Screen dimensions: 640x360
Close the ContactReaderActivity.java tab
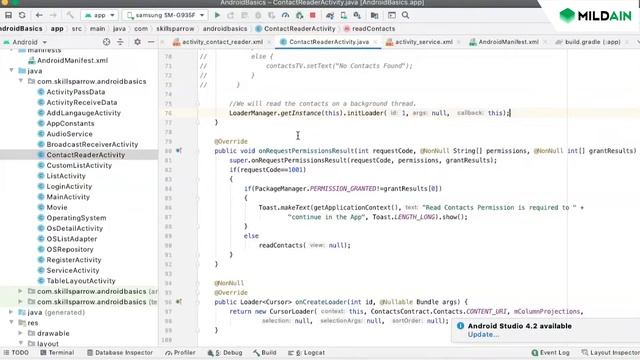pos(375,42)
